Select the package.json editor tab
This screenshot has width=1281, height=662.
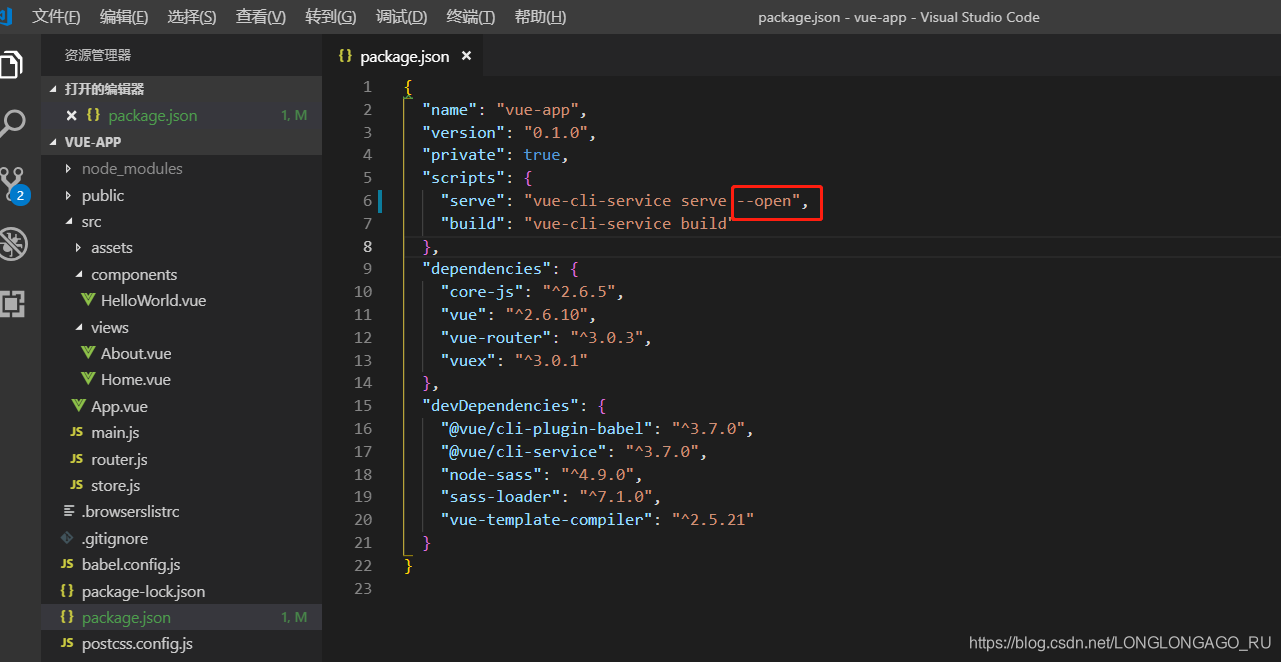click(405, 56)
